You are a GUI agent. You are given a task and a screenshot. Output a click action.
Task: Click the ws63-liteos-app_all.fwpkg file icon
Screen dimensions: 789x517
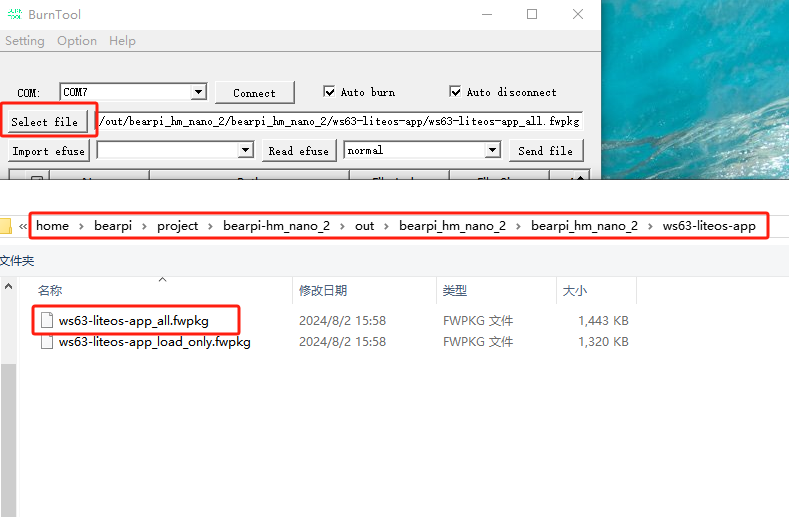pos(47,321)
